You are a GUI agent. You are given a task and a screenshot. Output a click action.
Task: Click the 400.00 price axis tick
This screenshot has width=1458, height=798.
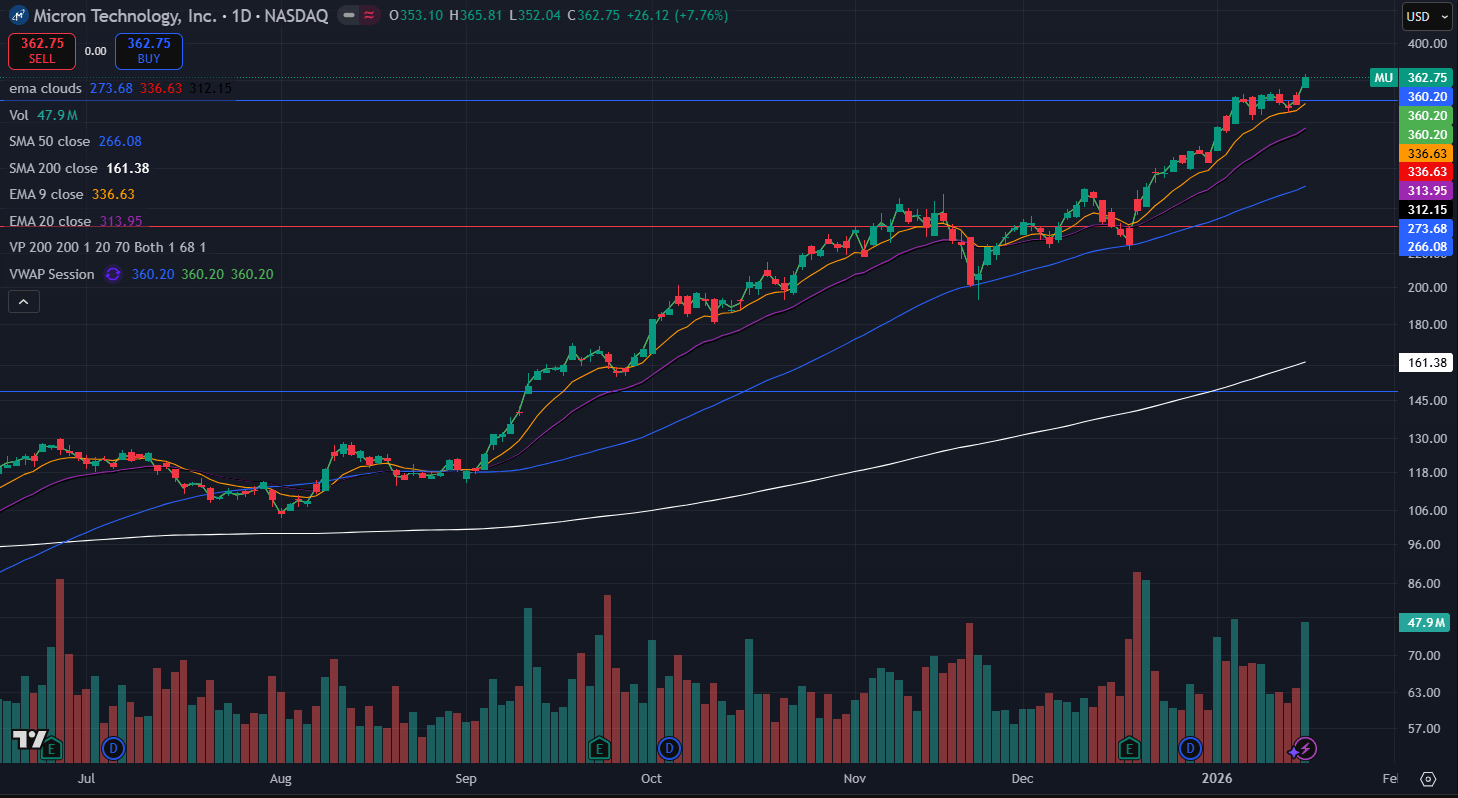1426,44
